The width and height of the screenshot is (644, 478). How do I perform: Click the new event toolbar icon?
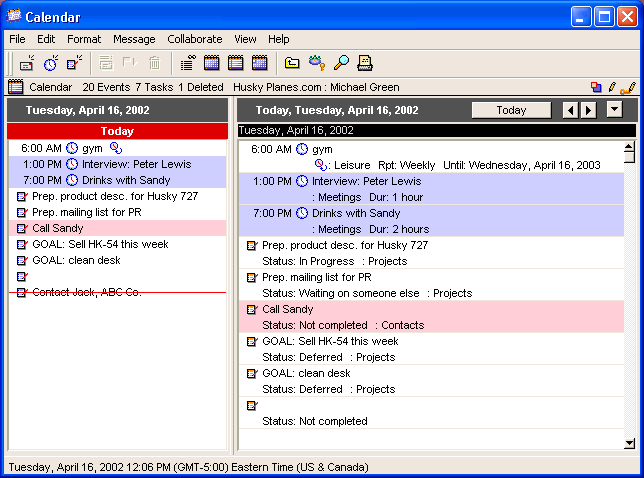pos(27,63)
